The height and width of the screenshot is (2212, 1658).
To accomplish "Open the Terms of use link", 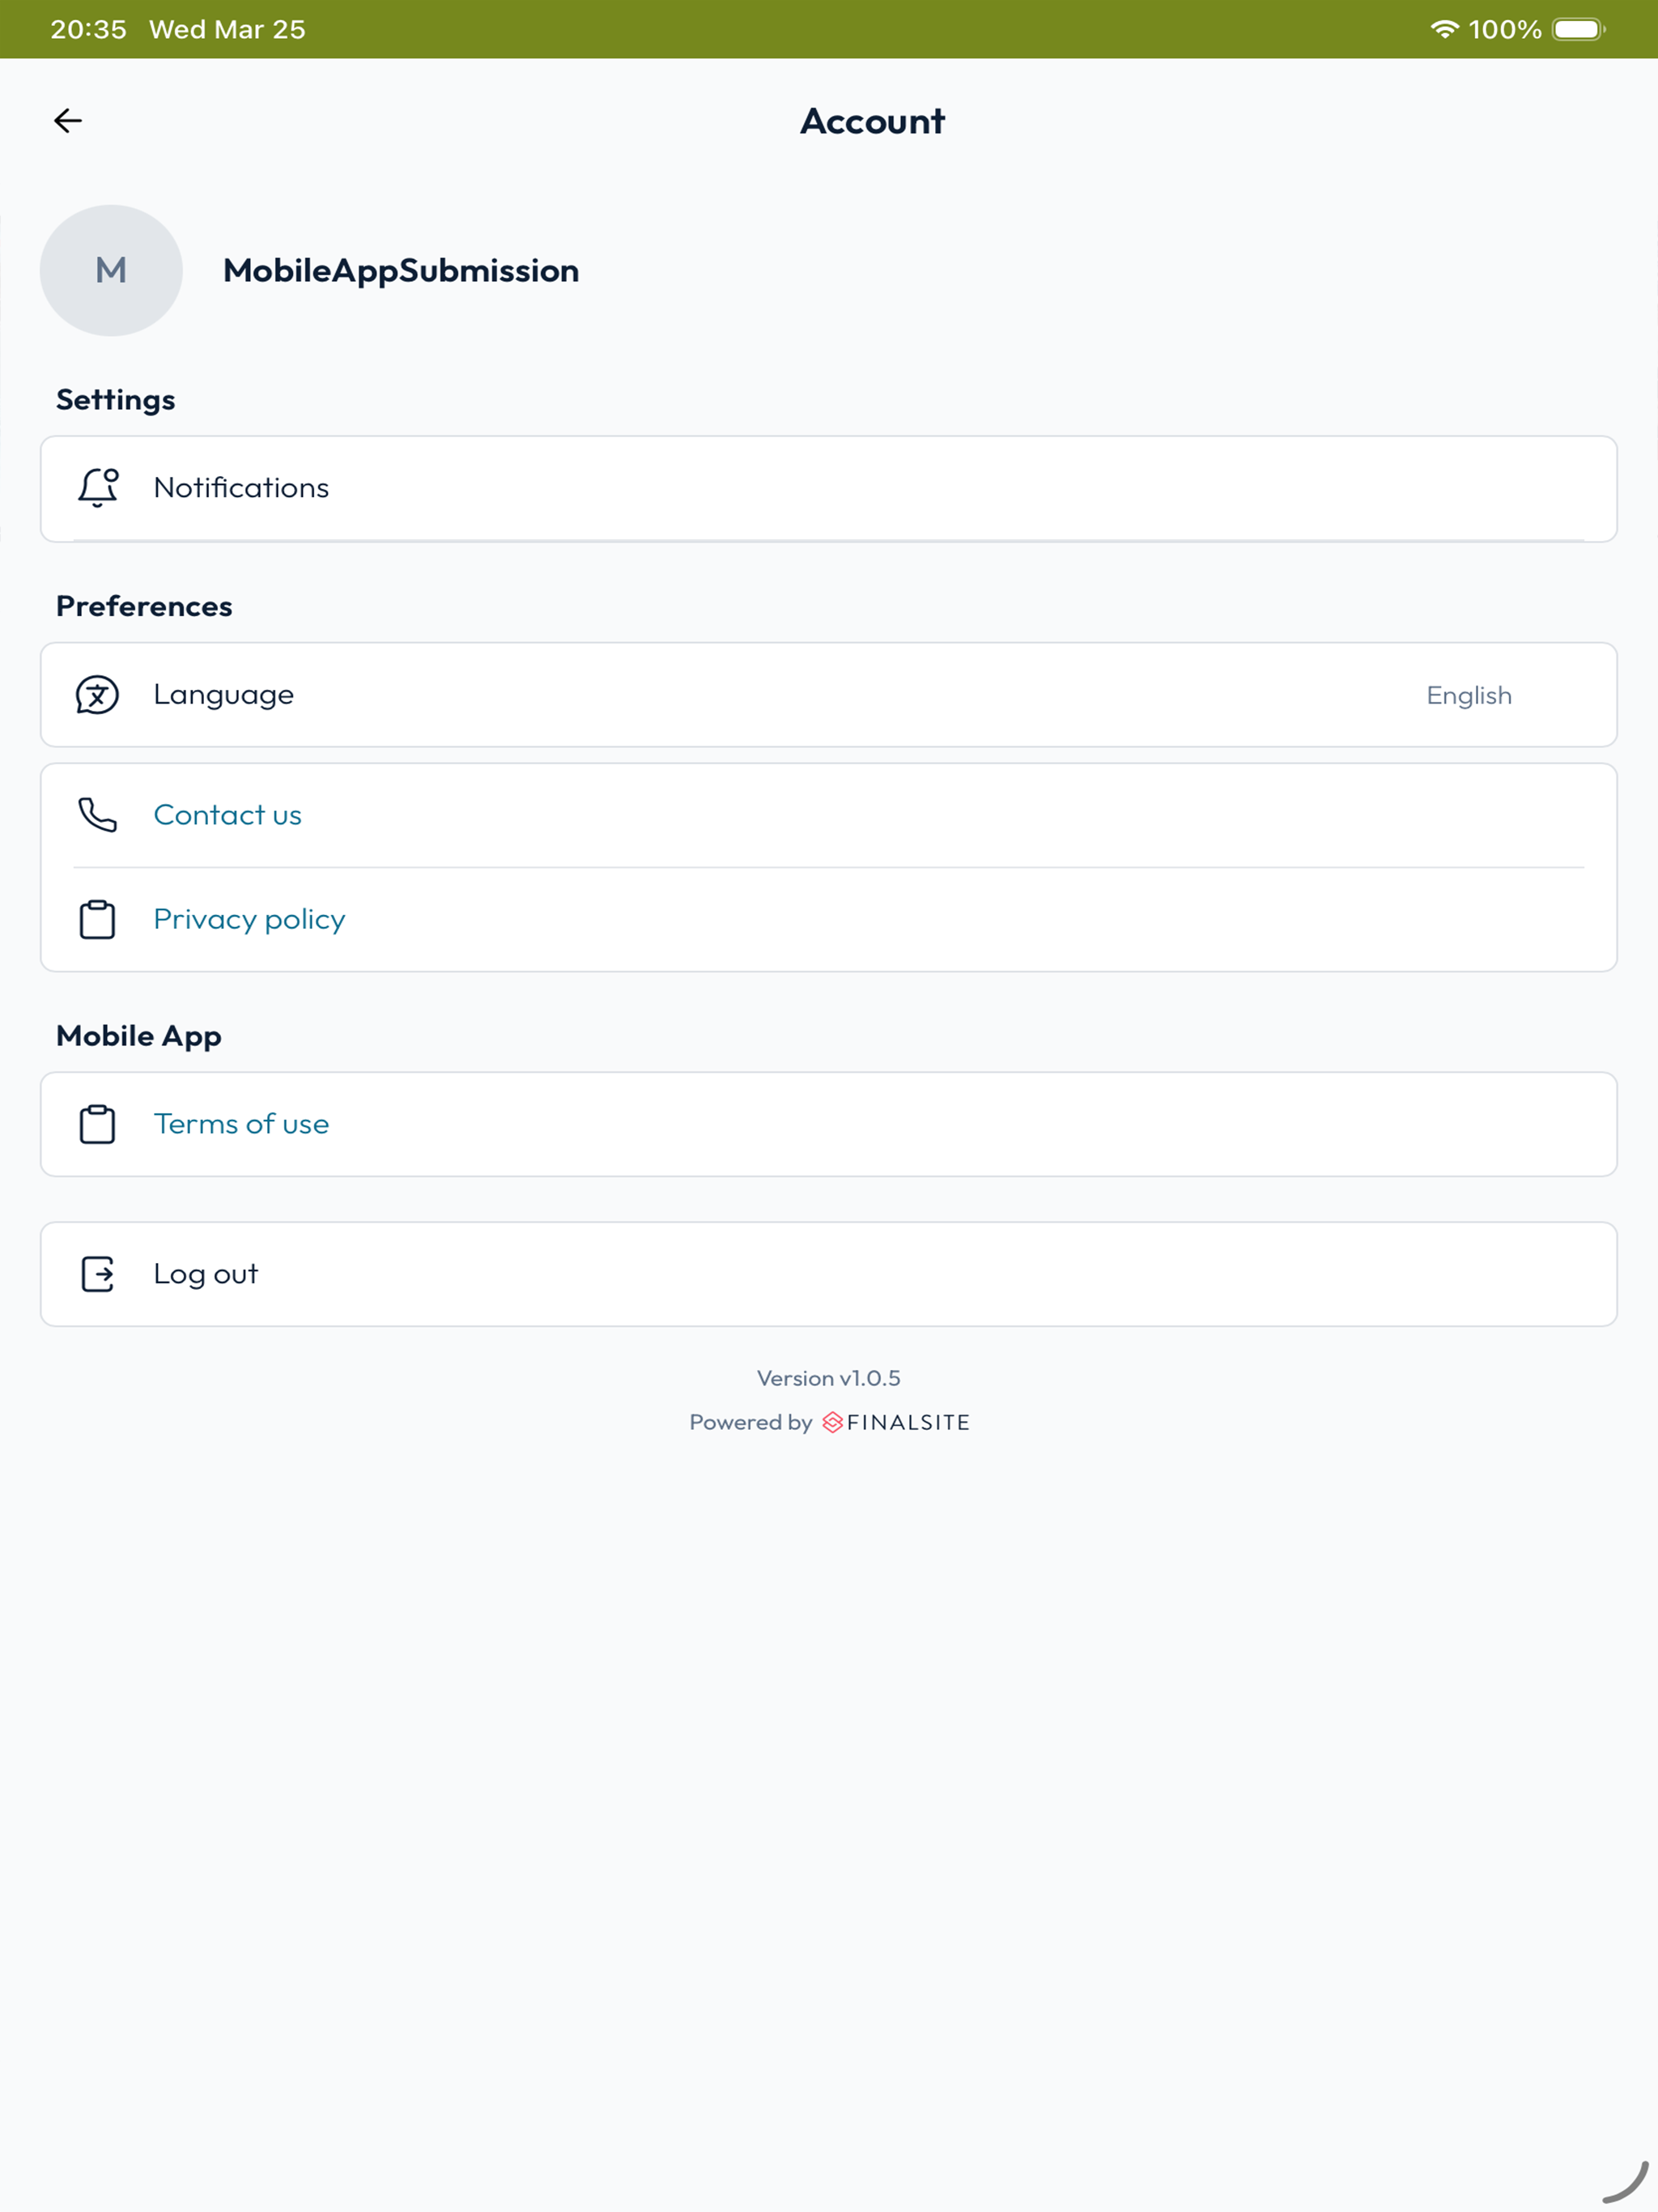I will click(241, 1124).
